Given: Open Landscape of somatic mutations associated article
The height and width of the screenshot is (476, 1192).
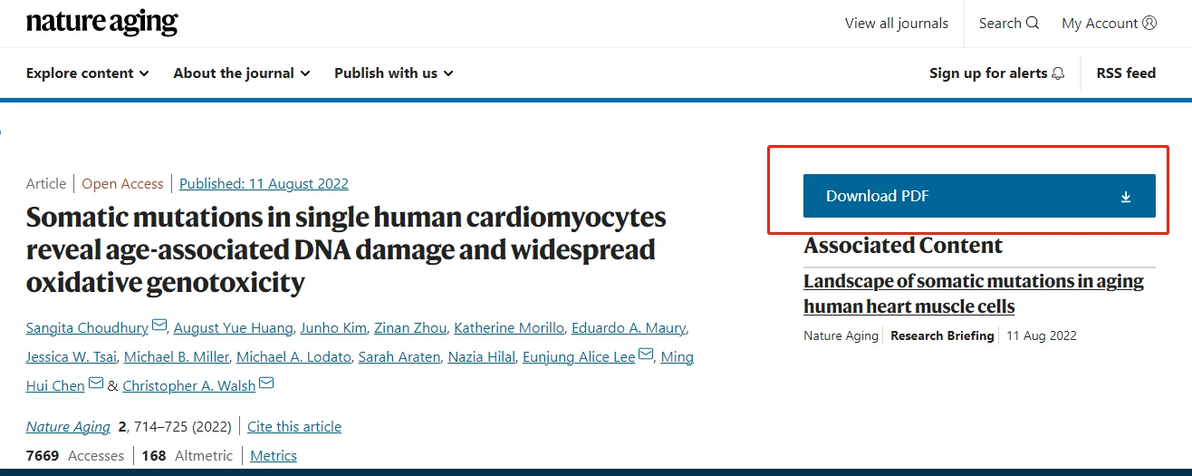Looking at the screenshot, I should click(974, 294).
